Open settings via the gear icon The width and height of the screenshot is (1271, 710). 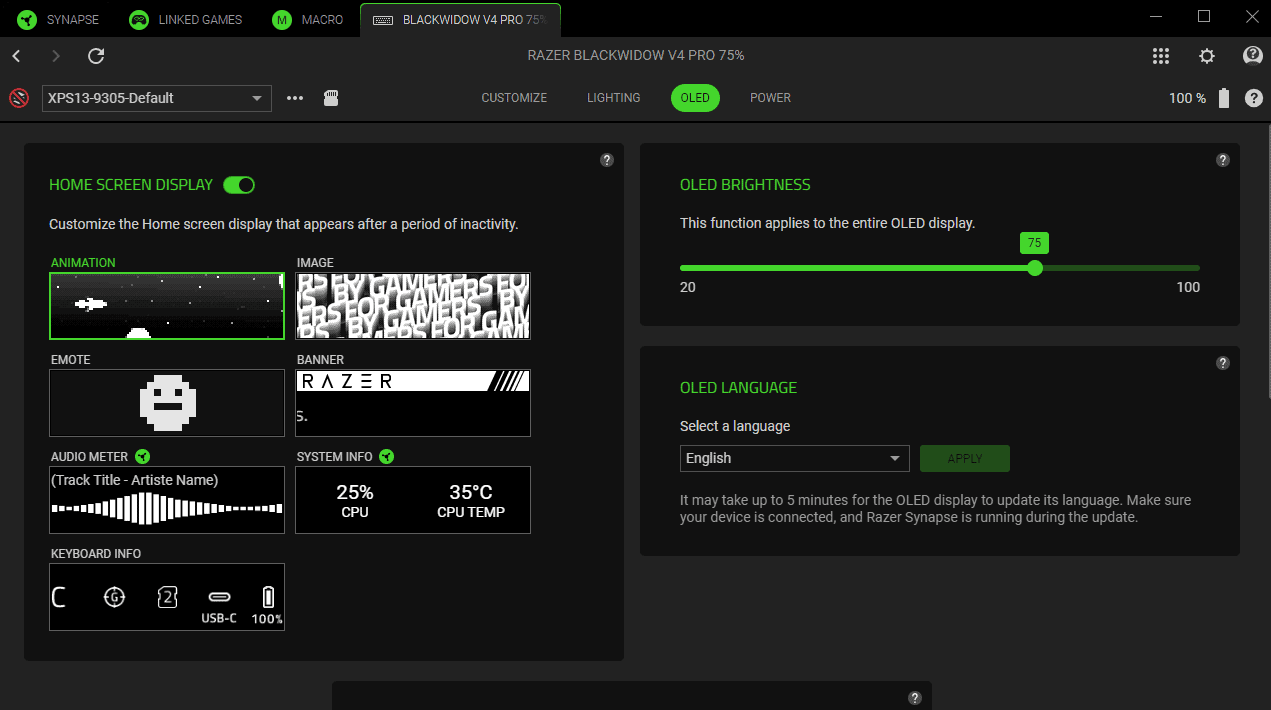pos(1207,56)
